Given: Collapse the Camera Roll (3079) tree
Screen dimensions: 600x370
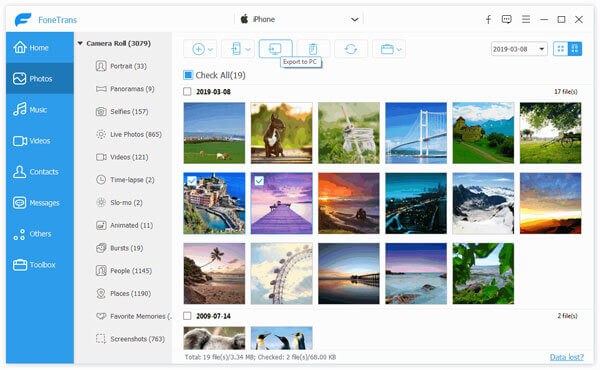Looking at the screenshot, I should [80, 43].
